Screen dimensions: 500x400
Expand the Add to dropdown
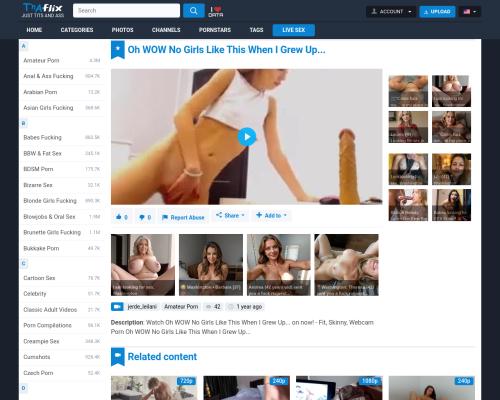click(x=271, y=216)
